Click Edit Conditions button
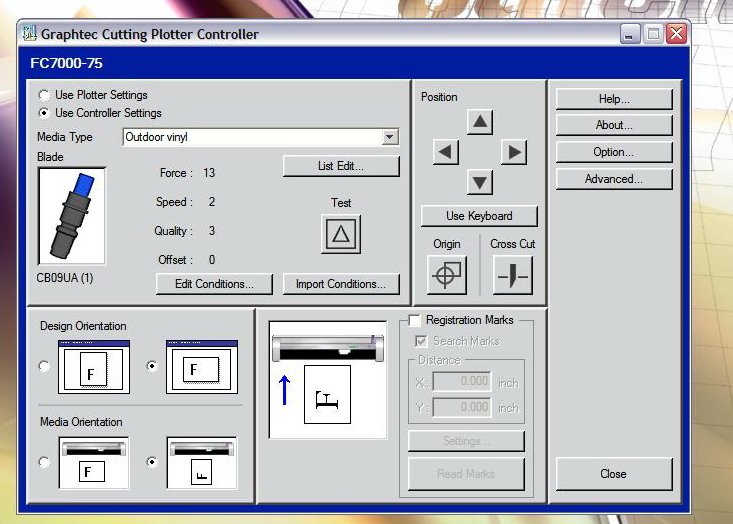 tap(214, 284)
